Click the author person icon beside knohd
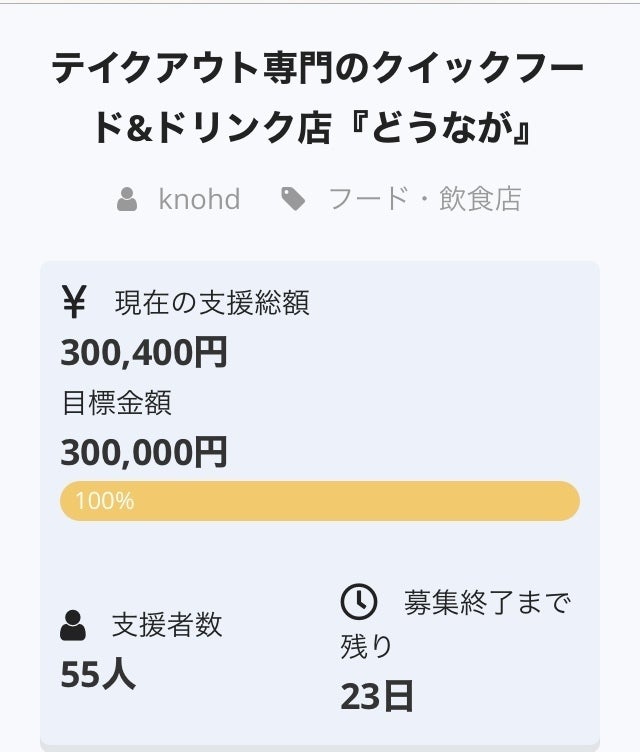The image size is (640, 752). 127,200
